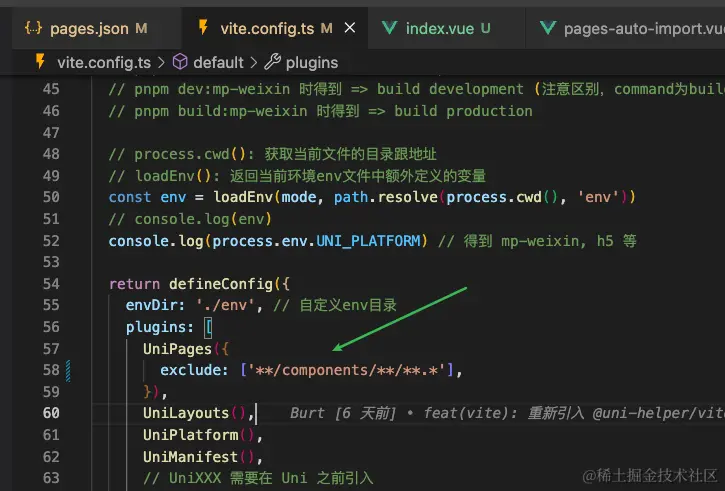Click the 'env' string on line 50
Screen dimensions: 725x491
598,197
